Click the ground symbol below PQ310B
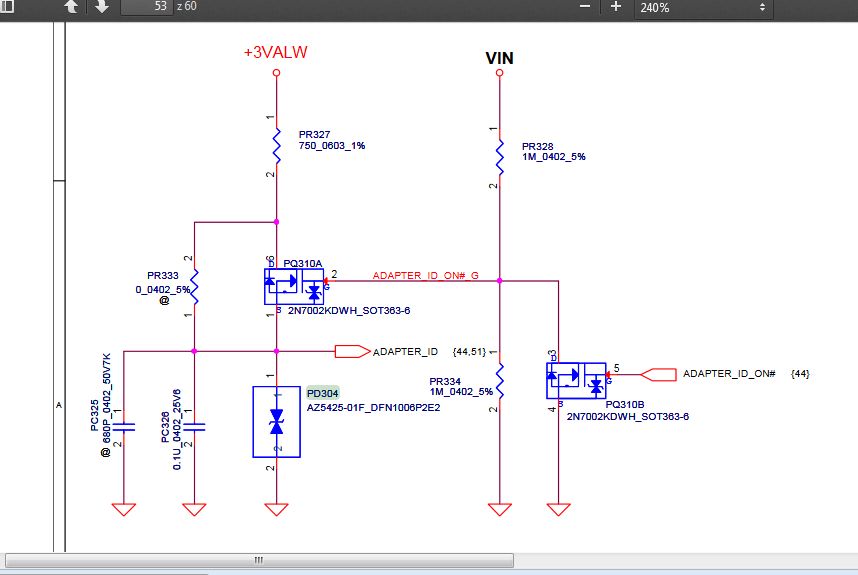The image size is (858, 575). (559, 509)
